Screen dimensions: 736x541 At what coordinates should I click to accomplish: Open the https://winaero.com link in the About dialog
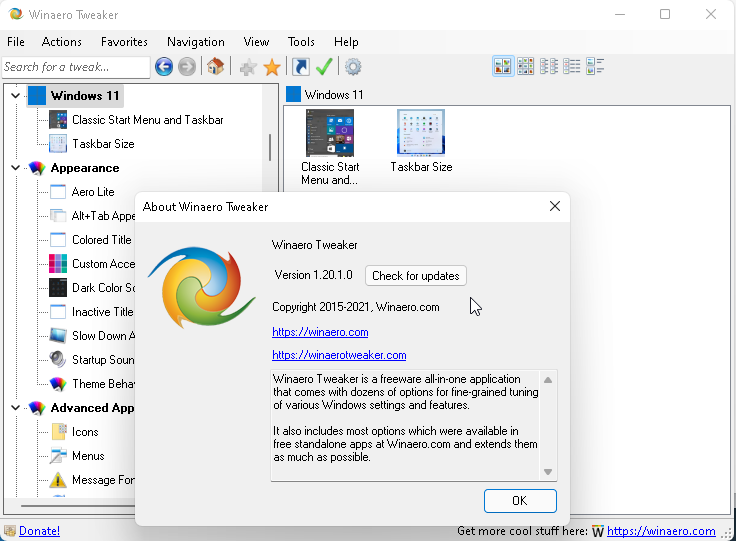320,332
